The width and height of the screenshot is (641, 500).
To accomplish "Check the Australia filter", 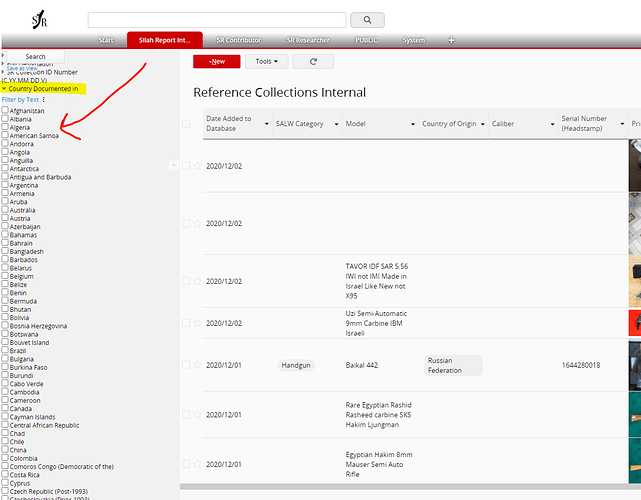I will [5, 209].
